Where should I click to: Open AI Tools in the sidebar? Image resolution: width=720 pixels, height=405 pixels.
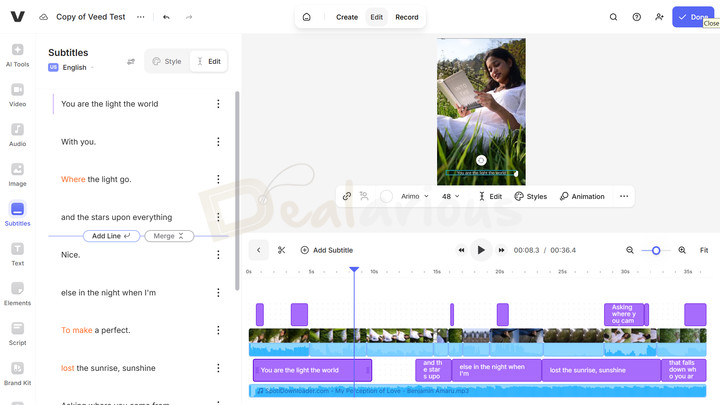tap(17, 55)
